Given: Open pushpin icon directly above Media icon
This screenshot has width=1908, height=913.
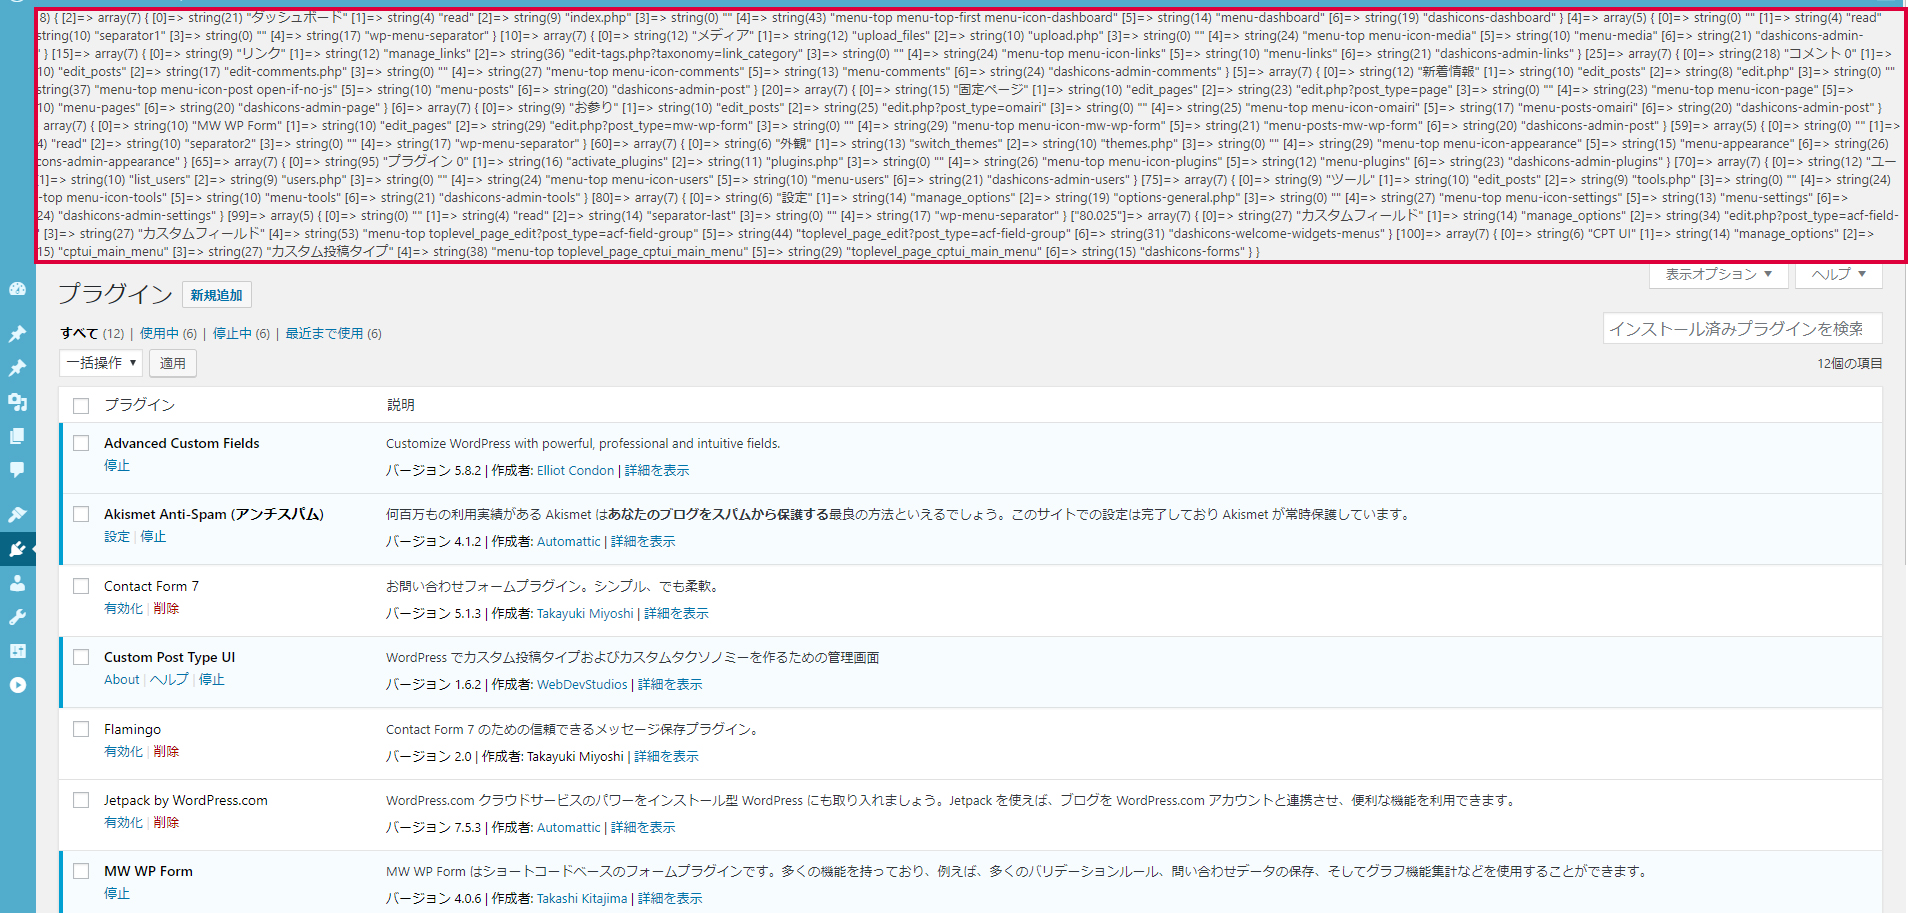Looking at the screenshot, I should click(x=17, y=367).
